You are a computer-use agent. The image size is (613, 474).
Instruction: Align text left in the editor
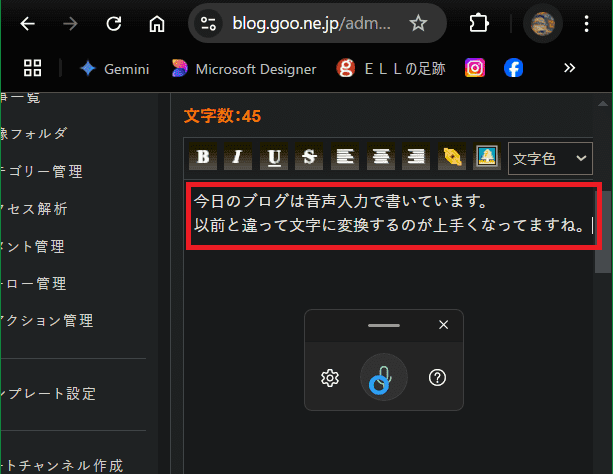click(x=345, y=157)
